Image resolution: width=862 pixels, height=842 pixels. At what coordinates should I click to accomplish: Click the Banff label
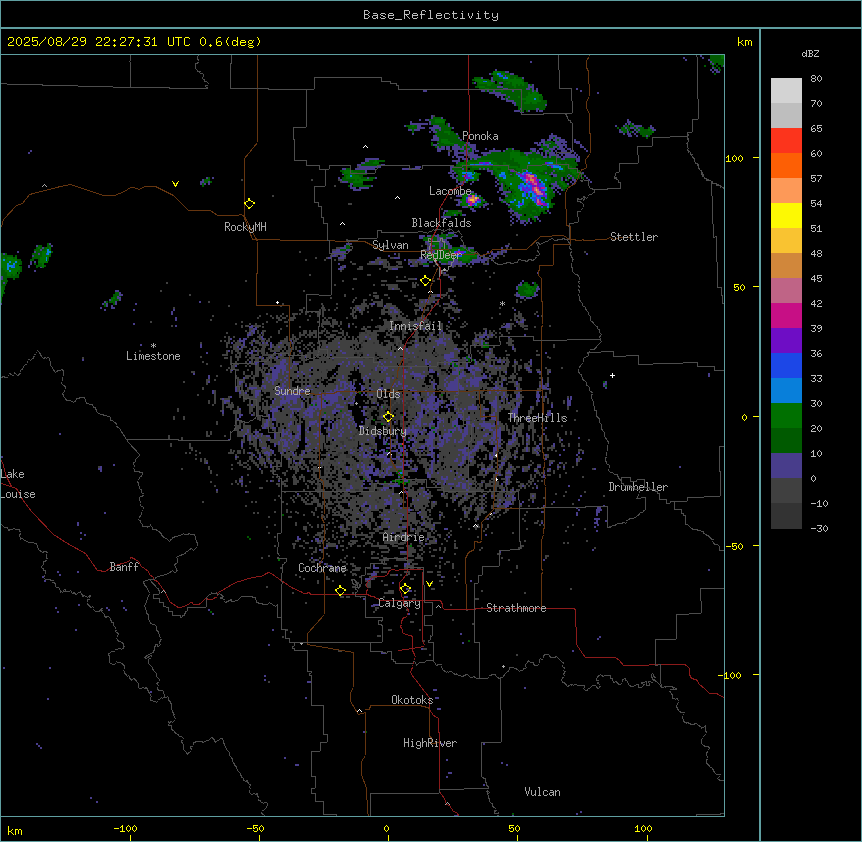tap(124, 567)
